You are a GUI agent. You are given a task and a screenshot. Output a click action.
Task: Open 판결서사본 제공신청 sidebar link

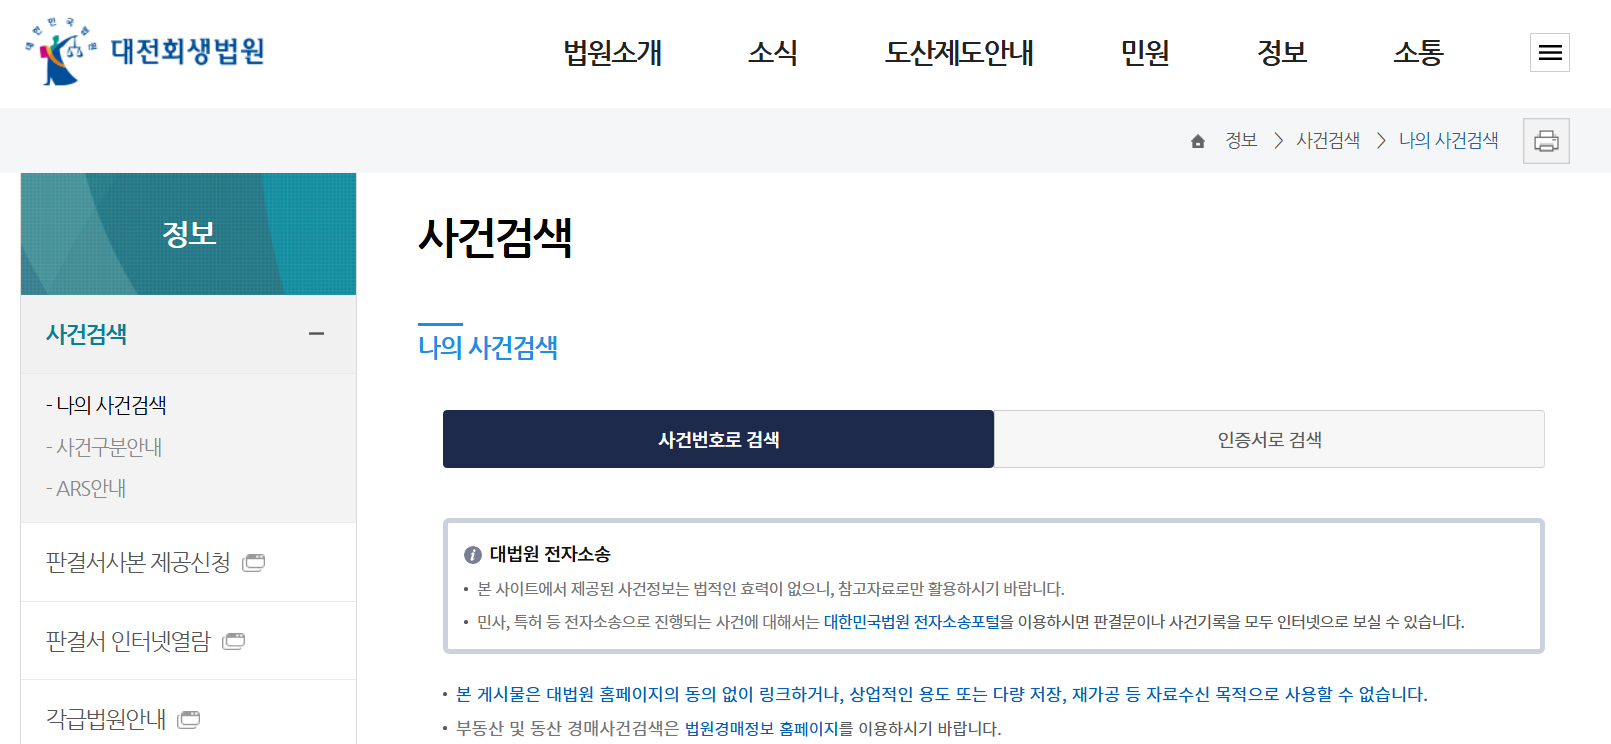(138, 562)
